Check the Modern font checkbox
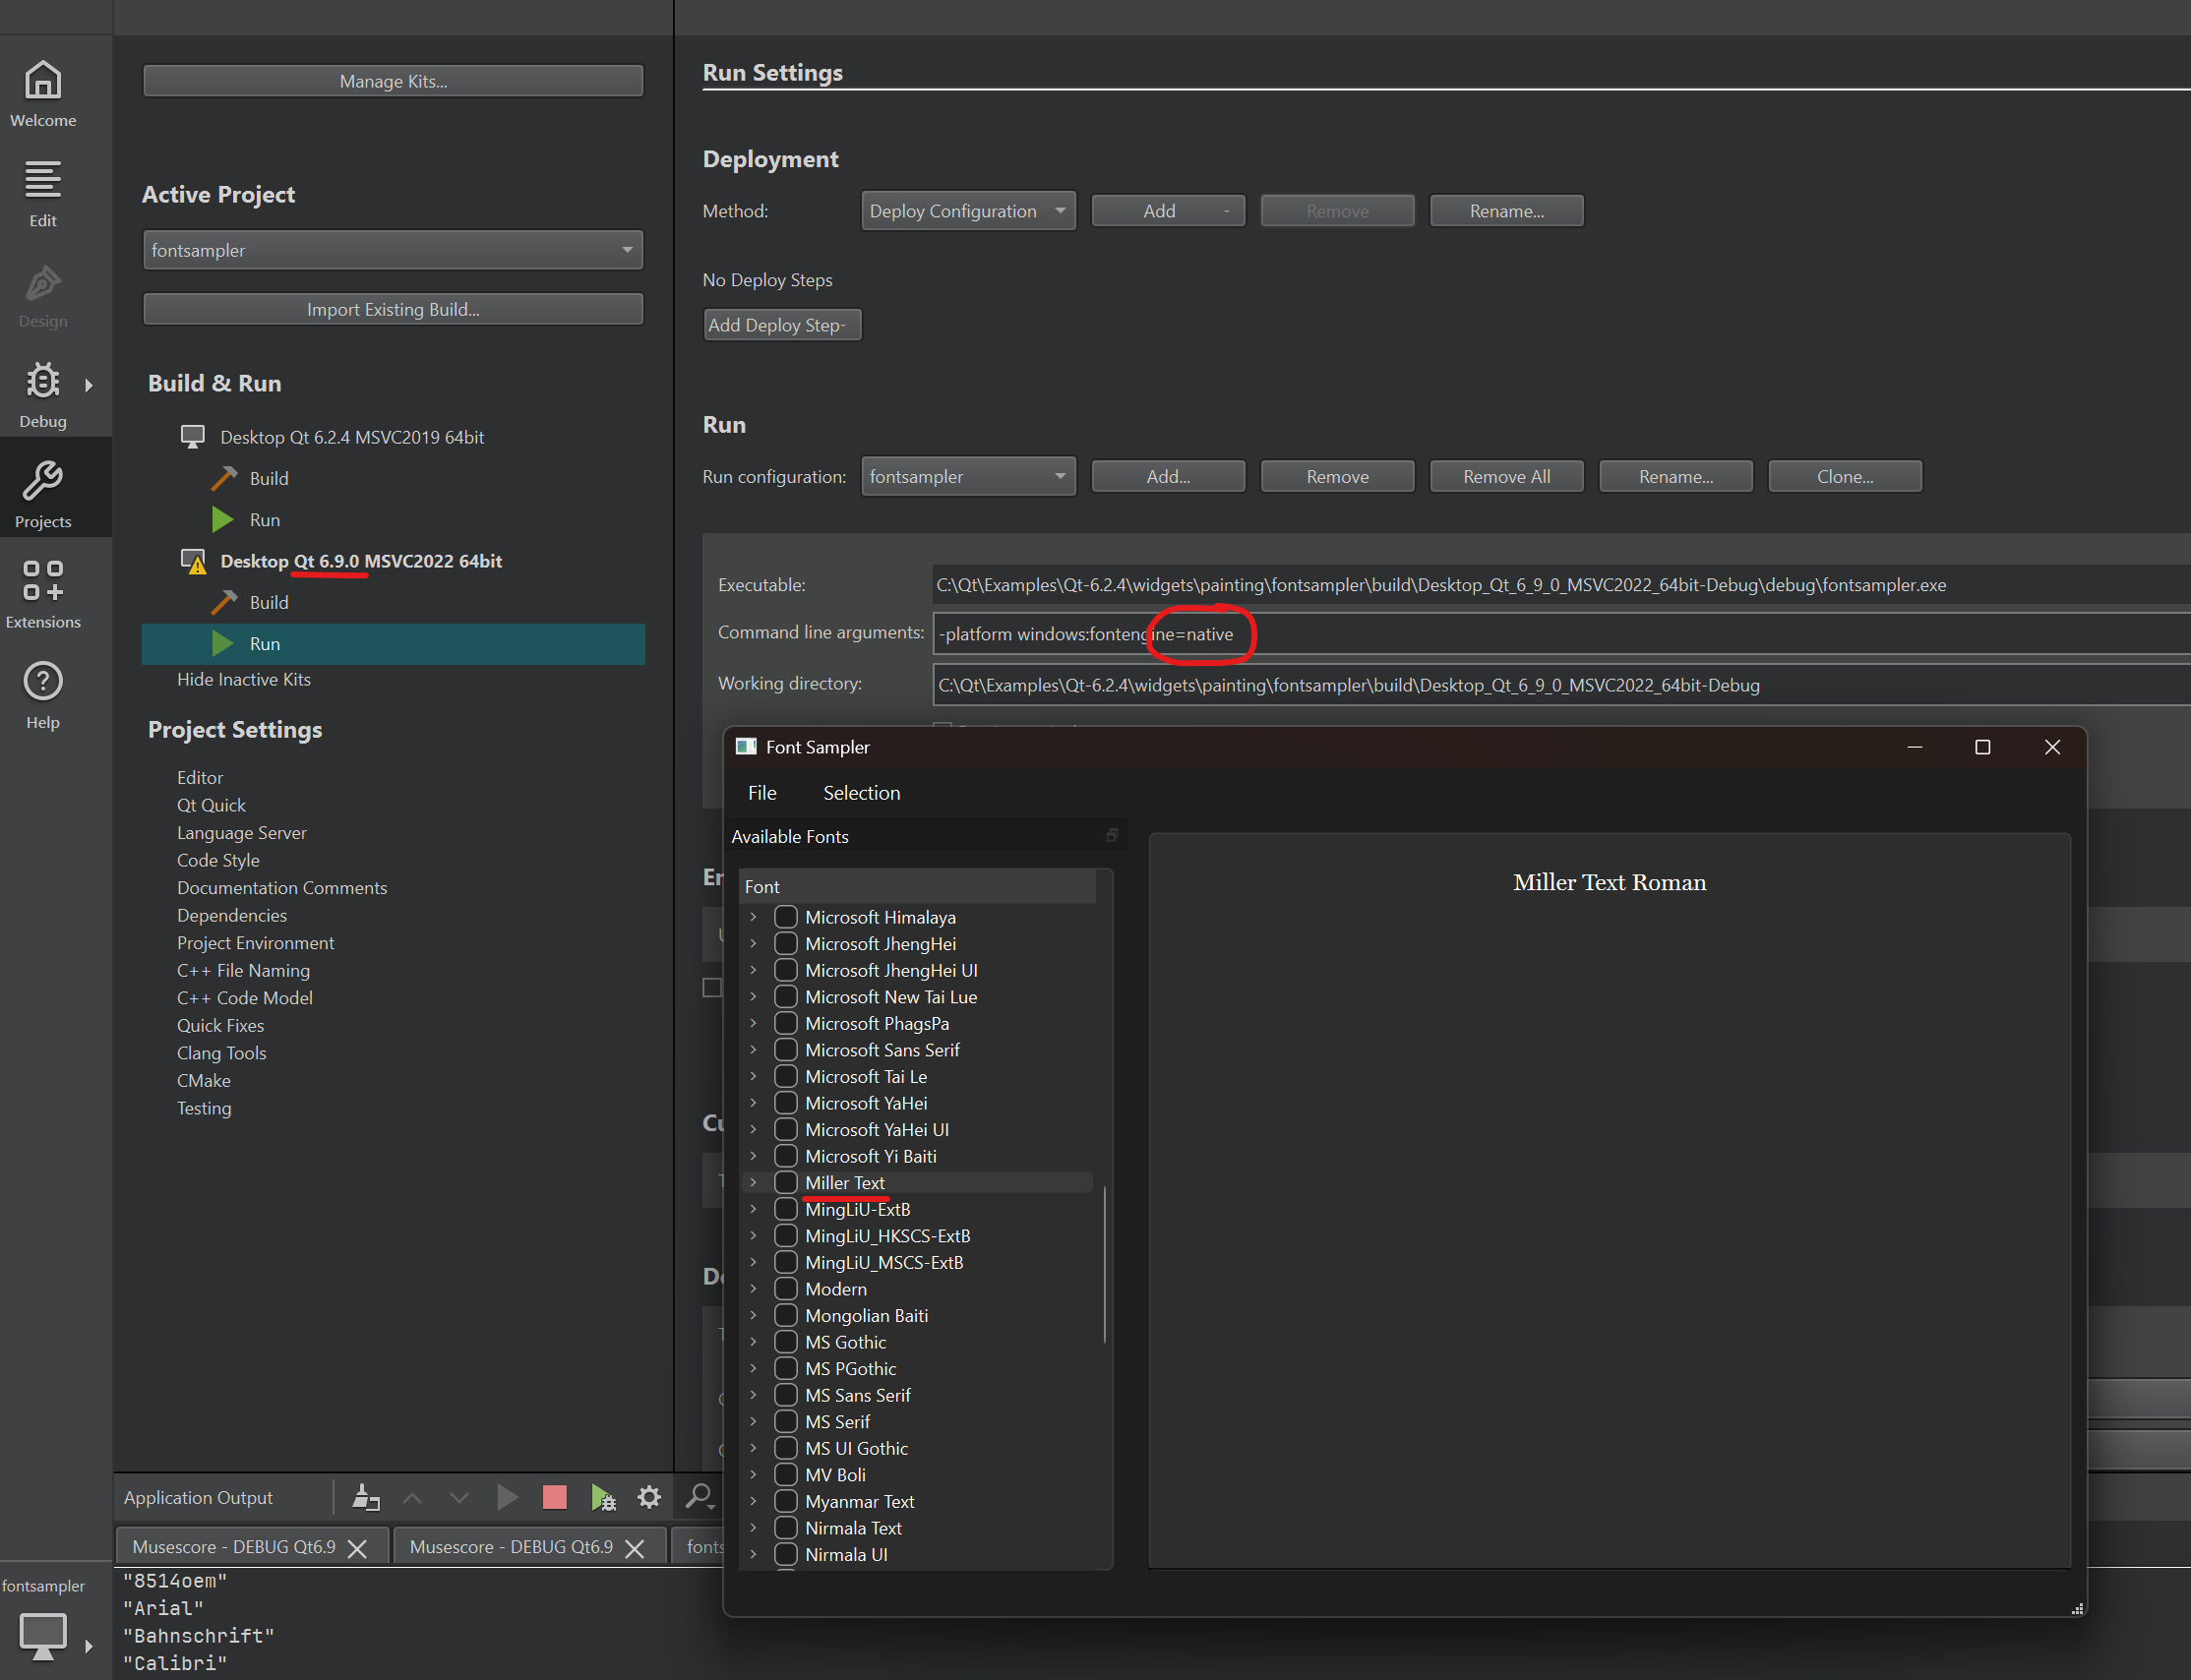2191x1680 pixels. point(786,1289)
